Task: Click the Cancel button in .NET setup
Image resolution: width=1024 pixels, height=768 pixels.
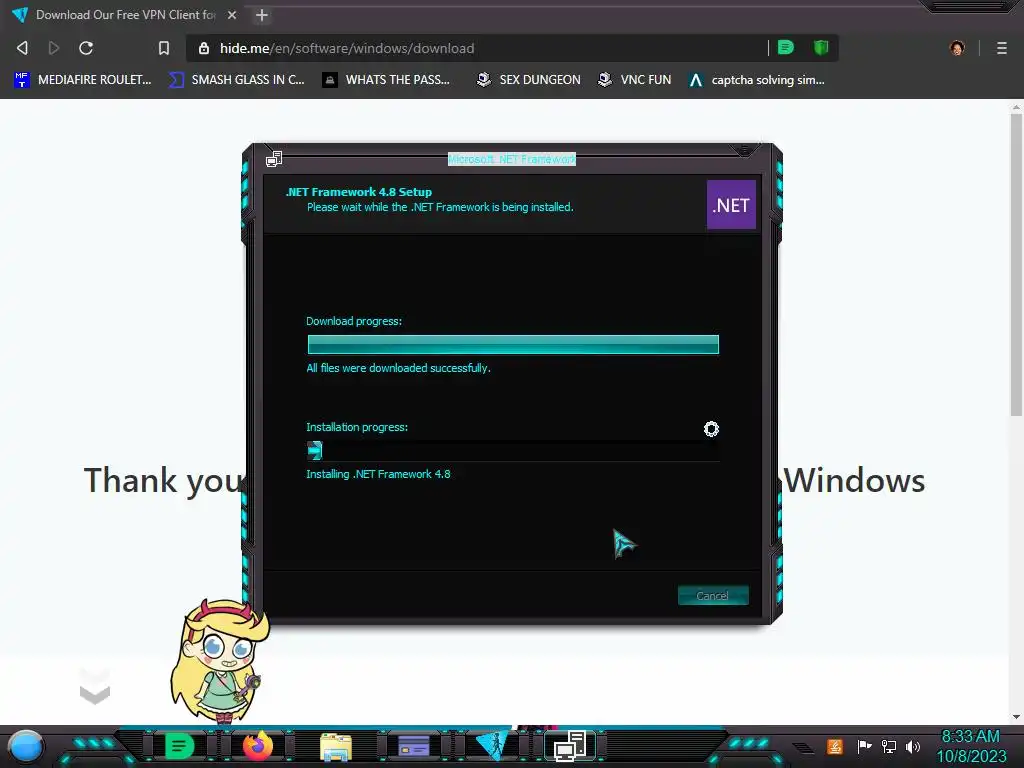Action: point(712,596)
